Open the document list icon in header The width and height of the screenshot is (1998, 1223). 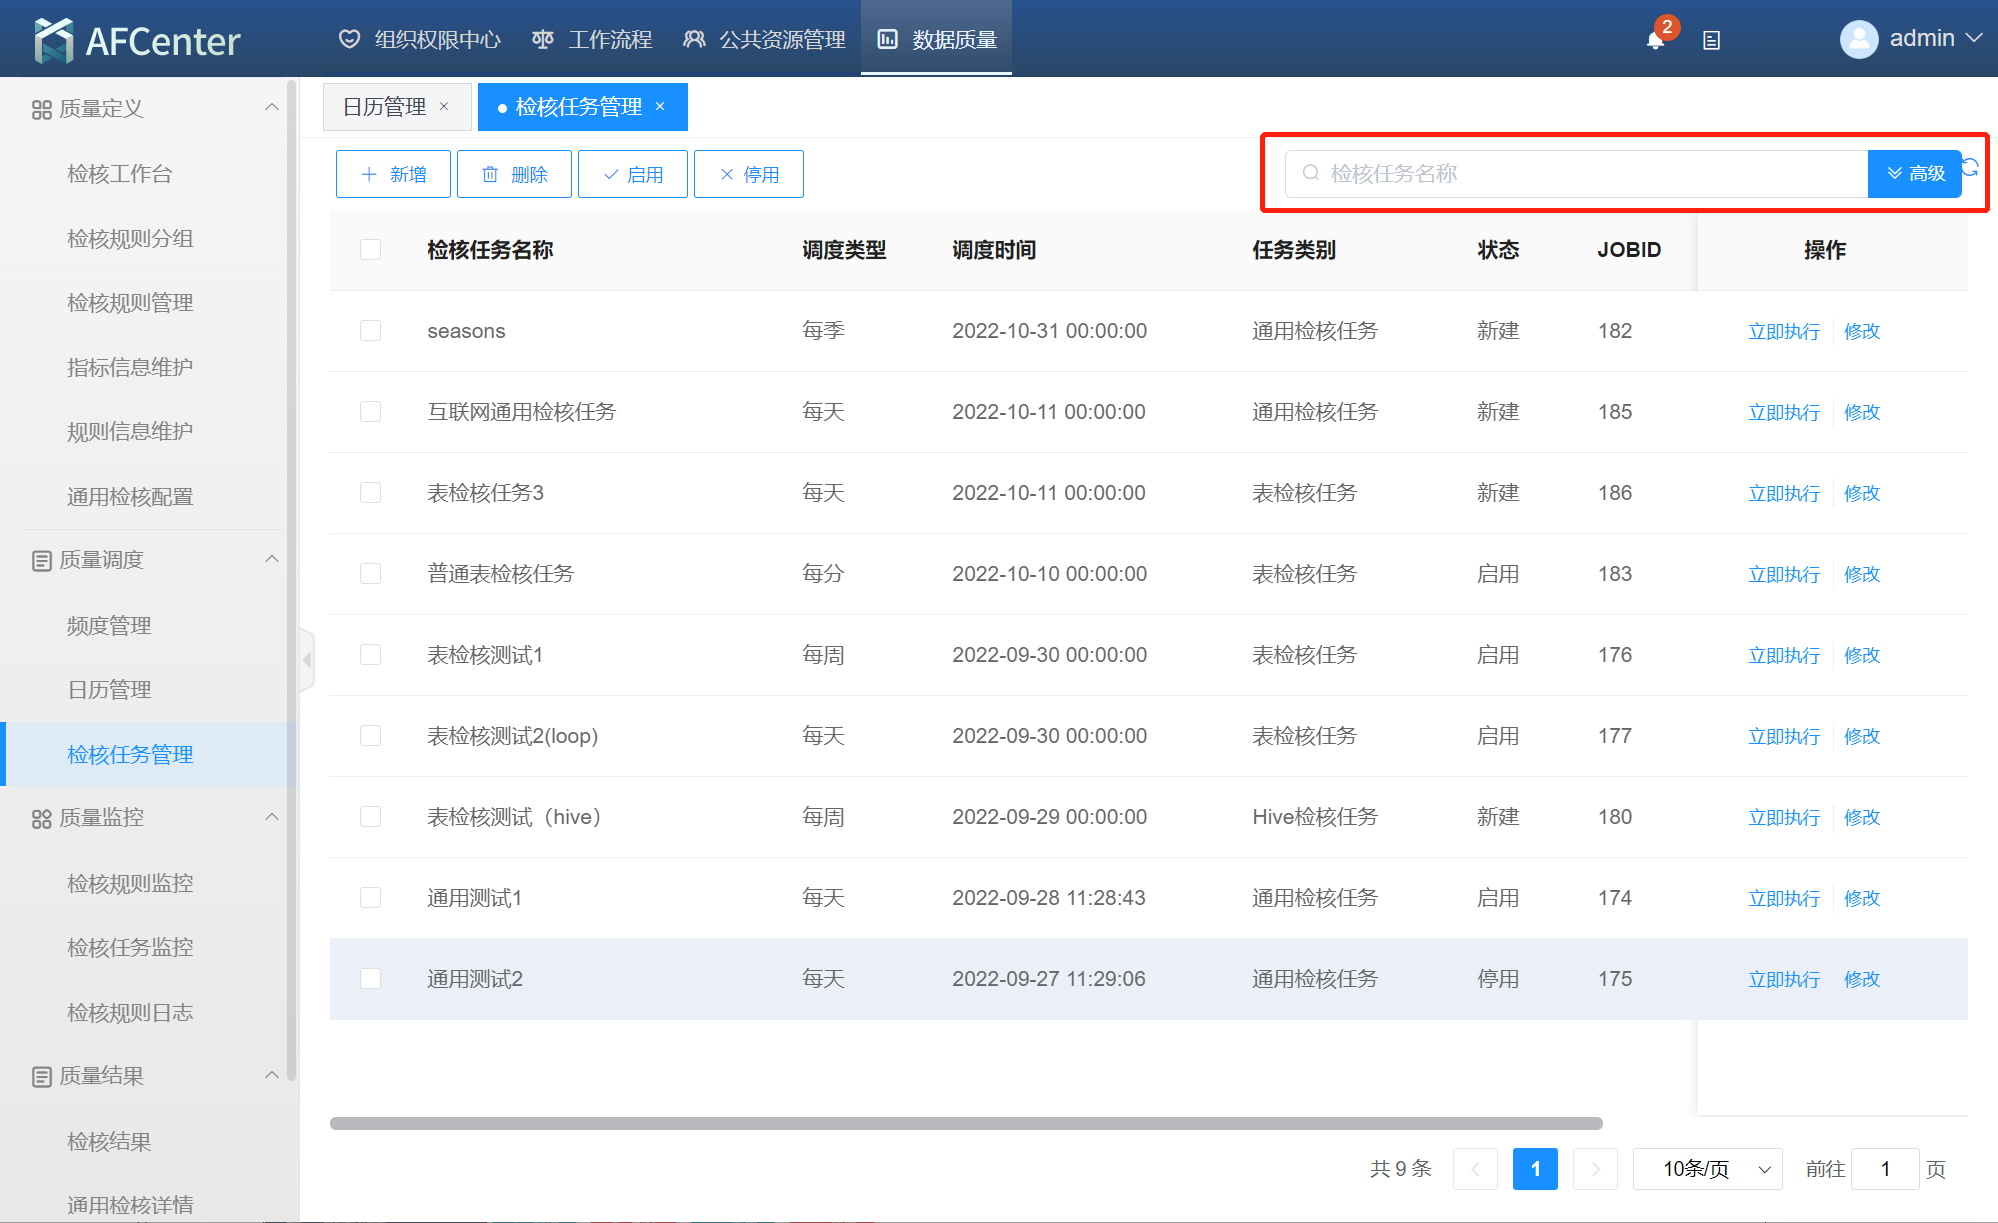[x=1711, y=41]
